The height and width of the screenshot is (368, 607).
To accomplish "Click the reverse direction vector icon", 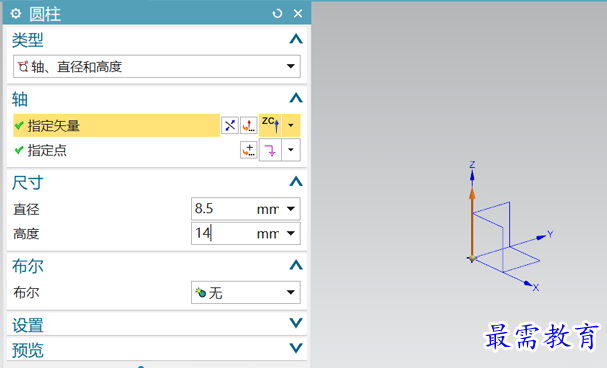I will coord(230,125).
